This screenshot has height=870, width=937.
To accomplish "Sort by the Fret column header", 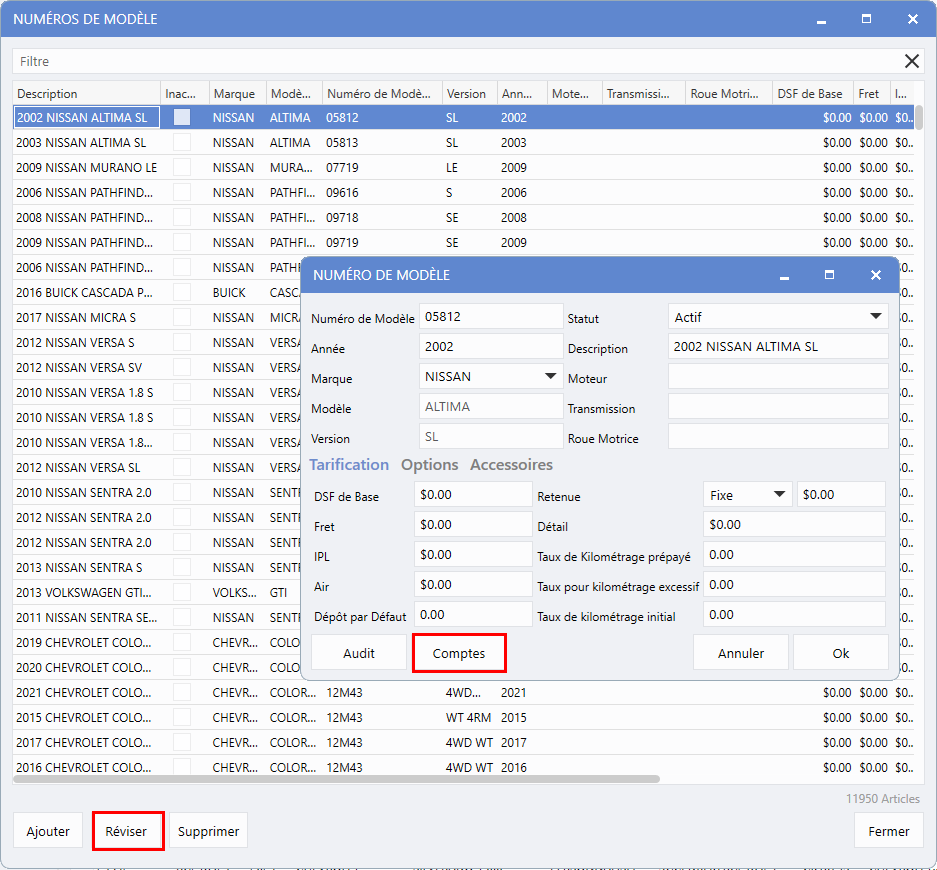I will pyautogui.click(x=871, y=93).
